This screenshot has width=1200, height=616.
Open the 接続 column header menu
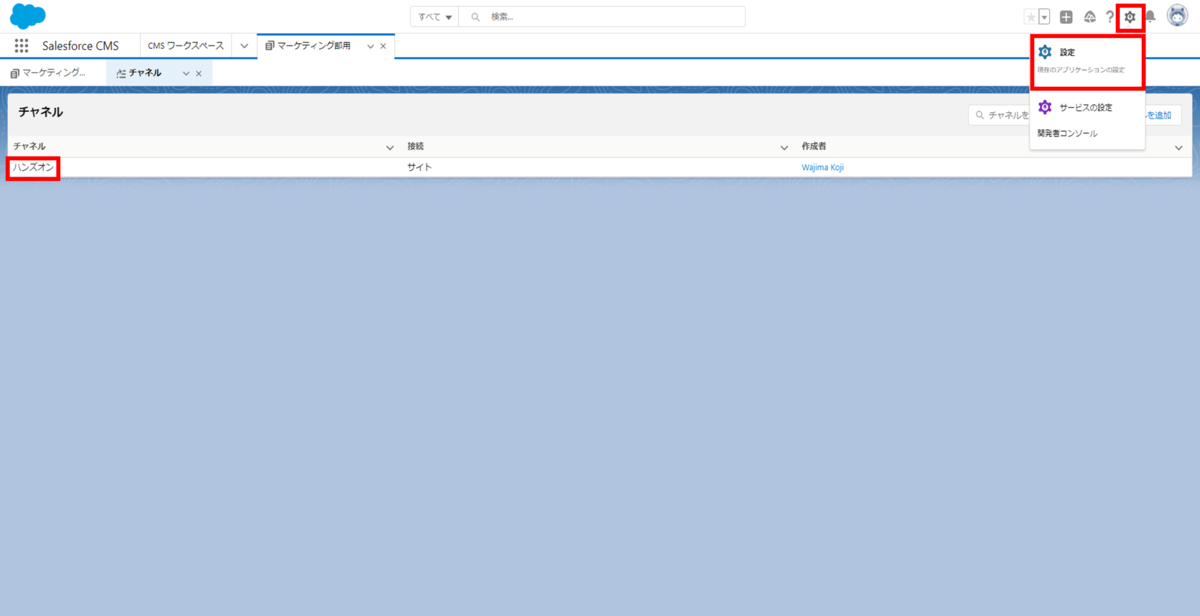784,147
